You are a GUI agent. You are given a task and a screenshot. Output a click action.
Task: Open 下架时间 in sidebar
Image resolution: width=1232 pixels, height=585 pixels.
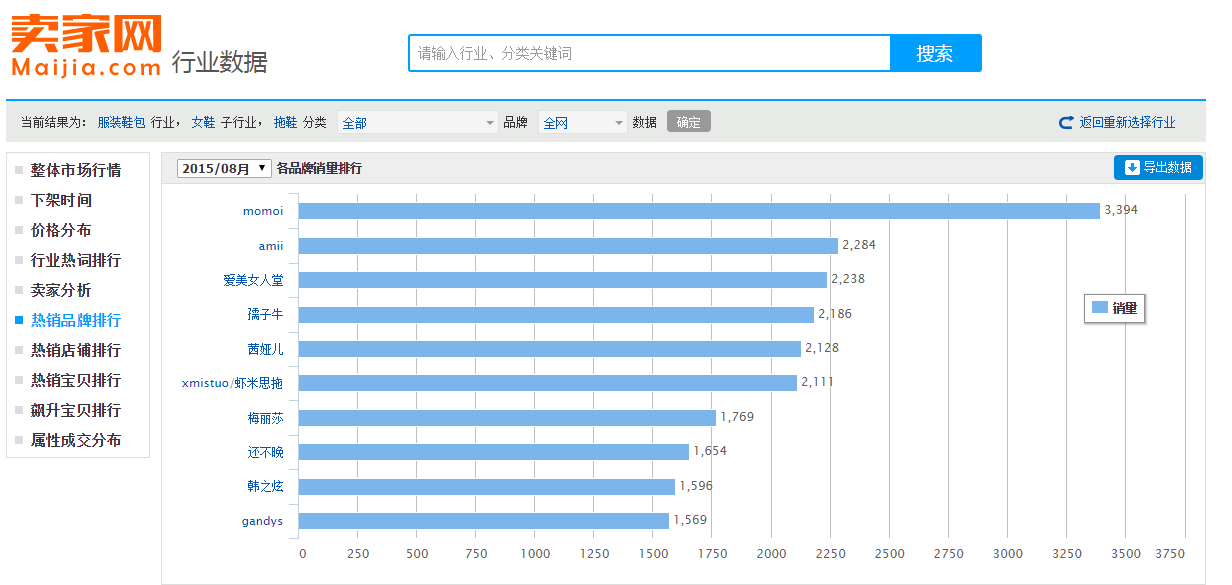point(61,200)
